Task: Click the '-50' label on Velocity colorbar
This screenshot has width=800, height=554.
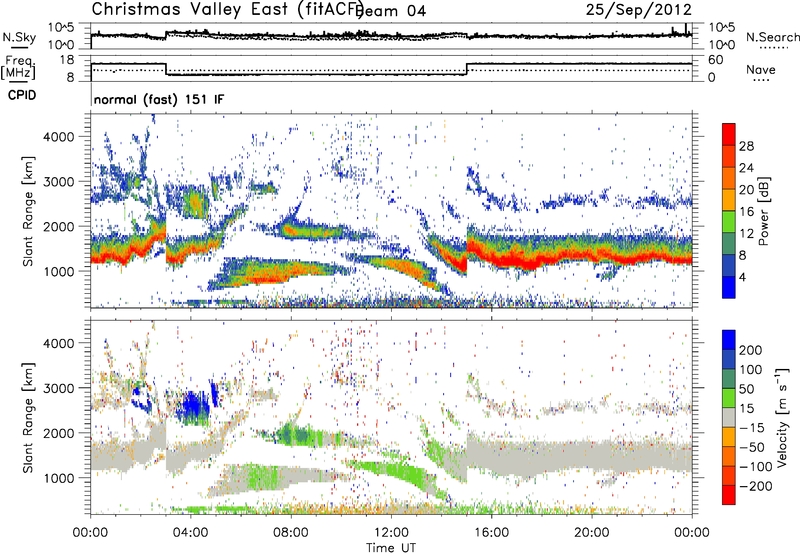Action: pyautogui.click(x=752, y=447)
